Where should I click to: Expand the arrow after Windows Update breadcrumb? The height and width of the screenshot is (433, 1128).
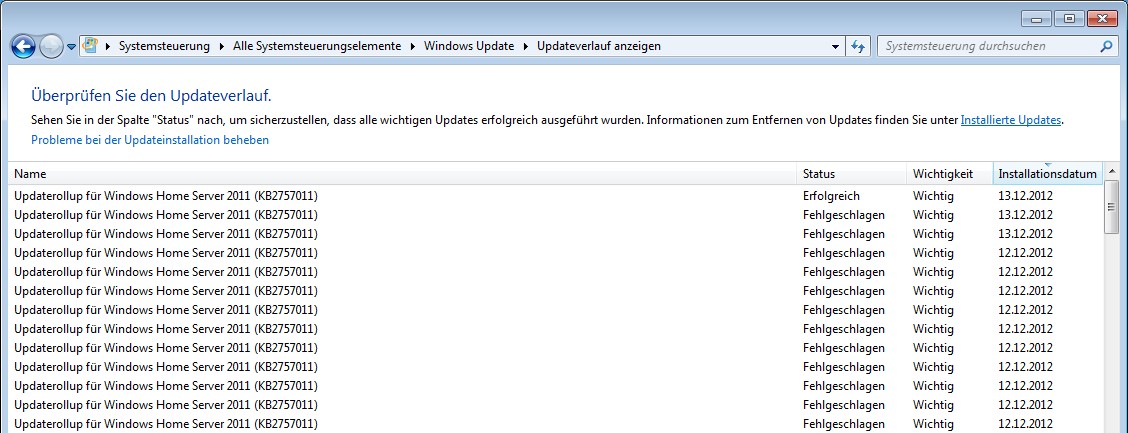(526, 46)
